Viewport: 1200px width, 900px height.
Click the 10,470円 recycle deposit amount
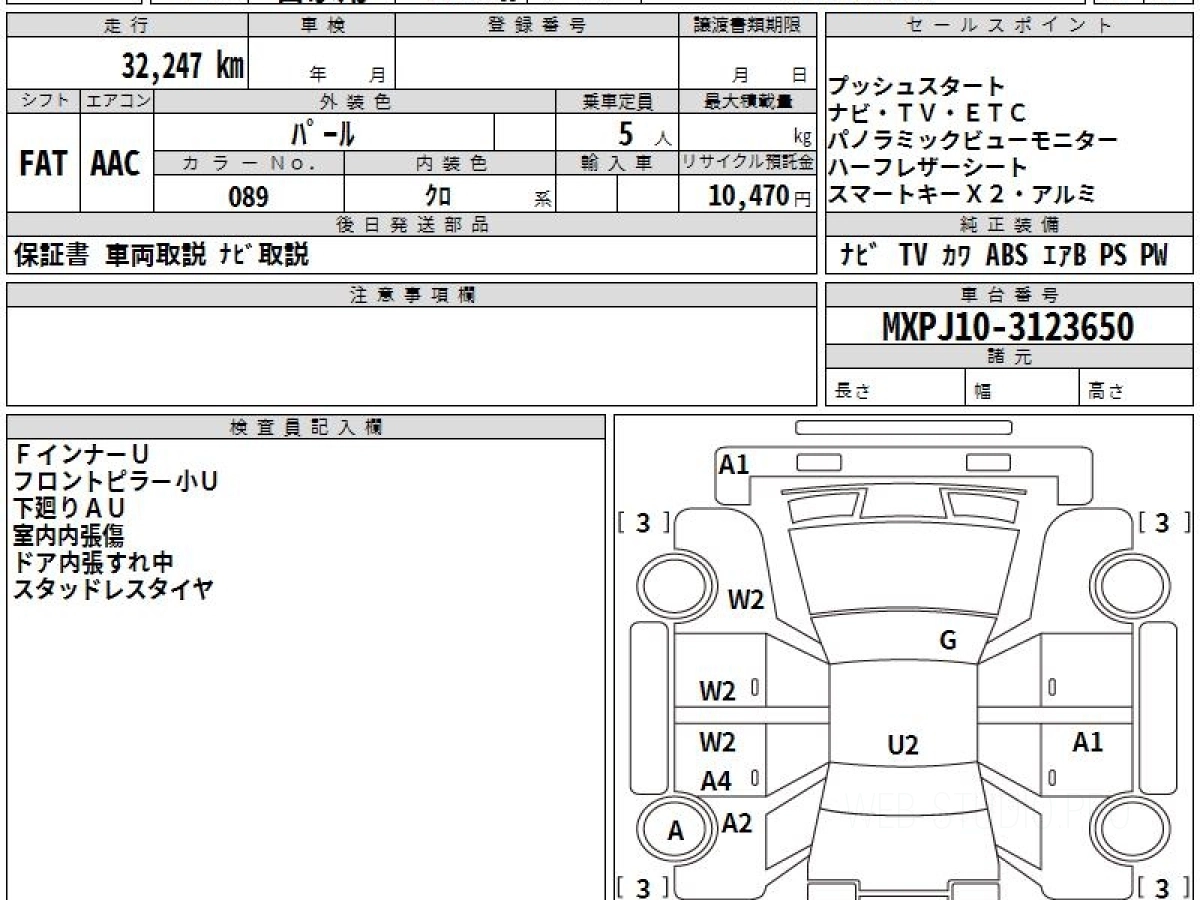click(750, 197)
